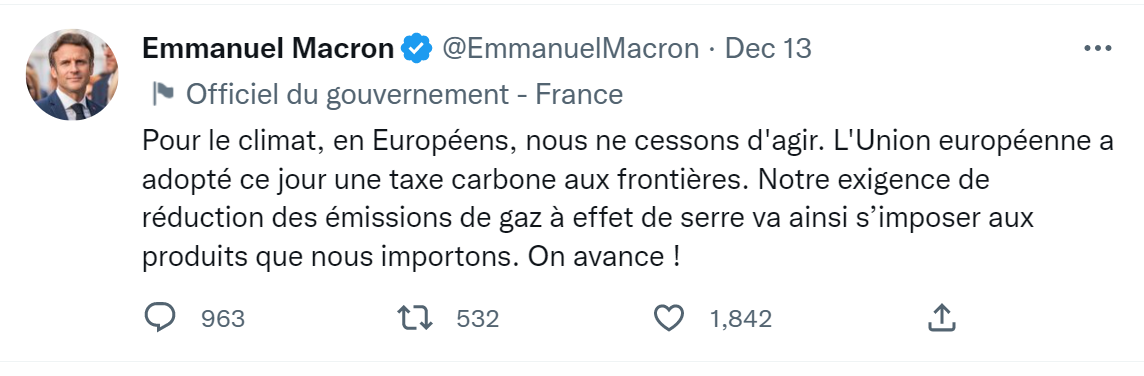Open the tweet via line starting 'Pour le climat'
Image resolution: width=1144 pixels, height=376 pixels.
tap(628, 141)
